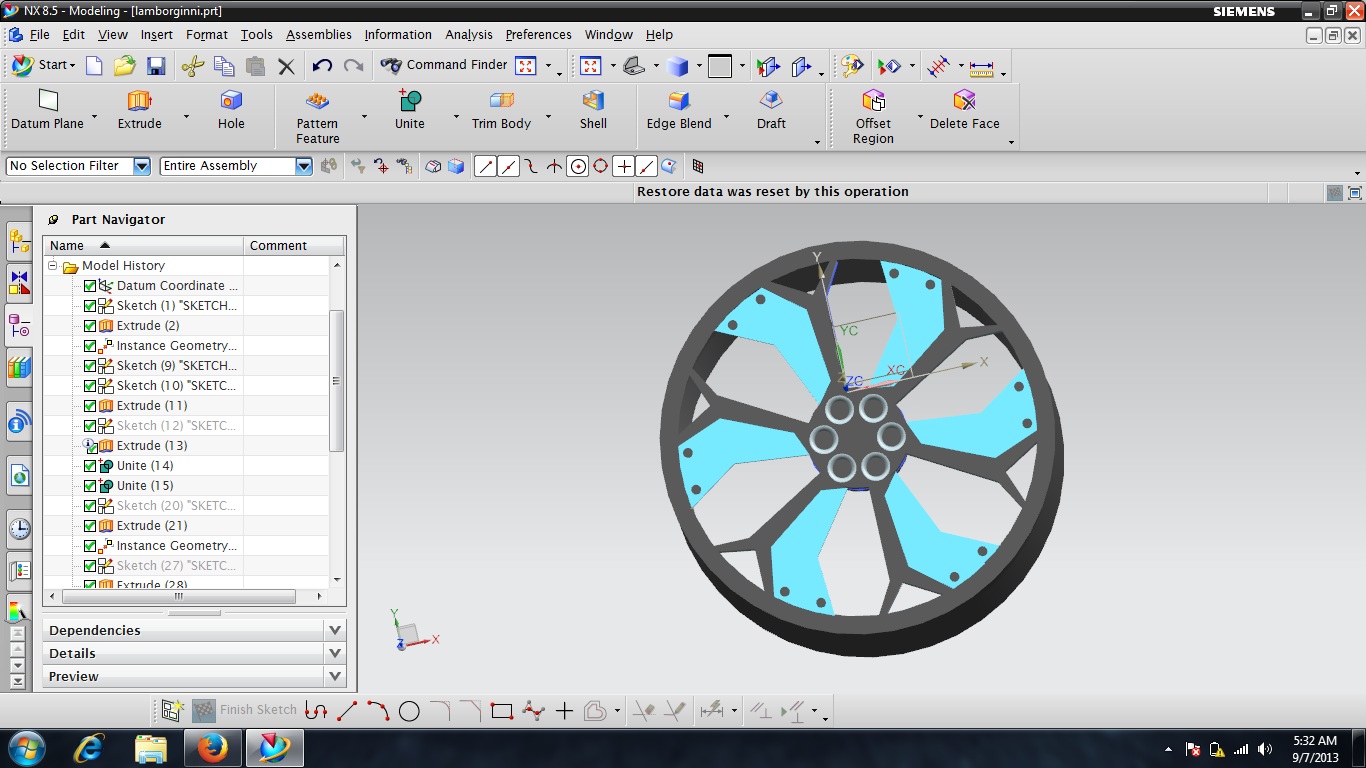This screenshot has width=1366, height=768.
Task: Open the Insert menu
Action: (x=156, y=34)
